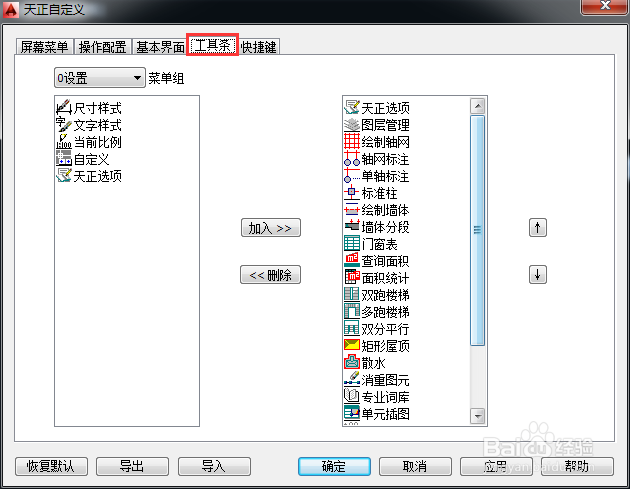Screen dimensions: 630x489
Task: Click the 天正选项 icon in left list
Action: [63, 176]
